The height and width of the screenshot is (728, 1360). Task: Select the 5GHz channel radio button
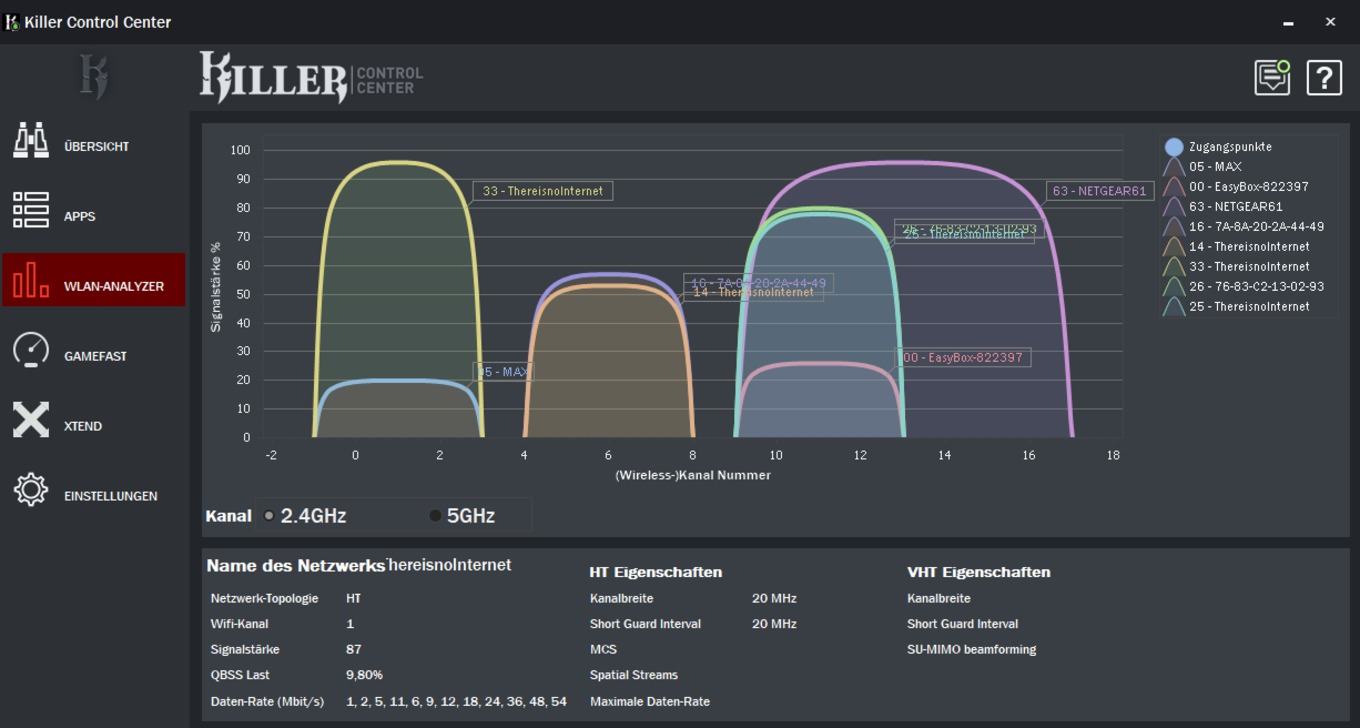click(x=435, y=516)
